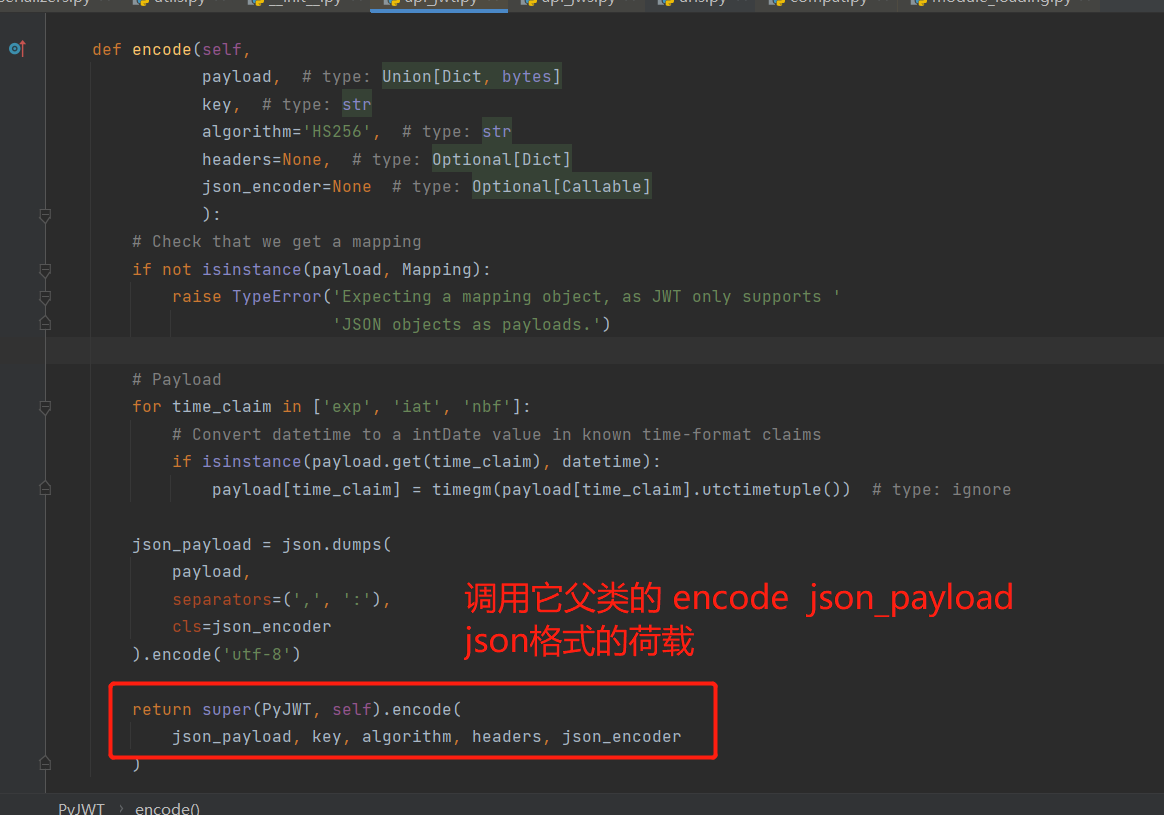Click the '# Check that we get a mapping' comment
Image resolution: width=1164 pixels, height=815 pixels.
pos(277,242)
